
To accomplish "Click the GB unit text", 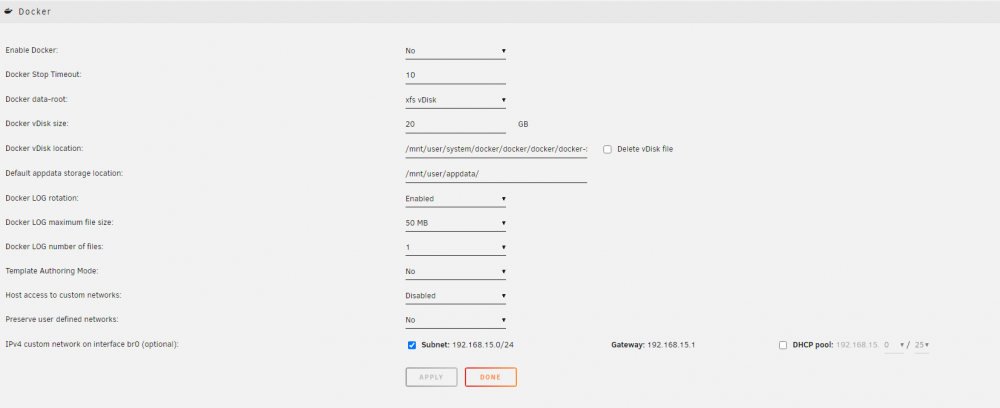I will [523, 124].
